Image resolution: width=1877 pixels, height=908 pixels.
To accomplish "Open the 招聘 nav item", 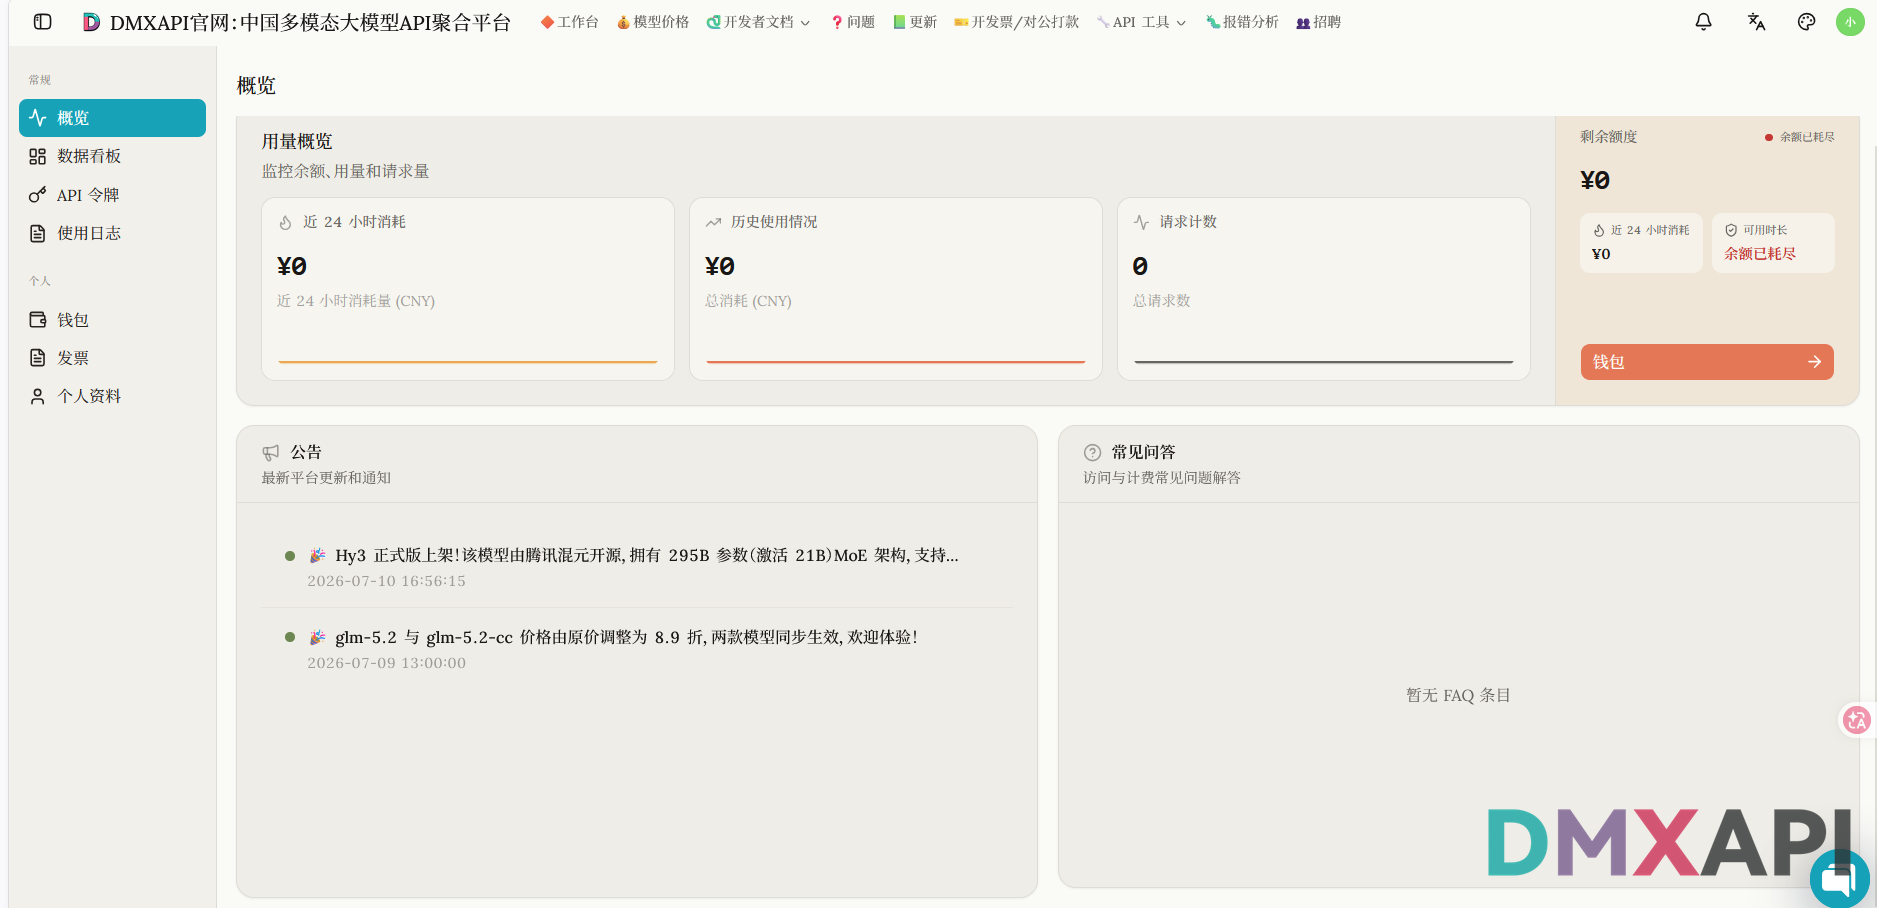I will coord(1318,22).
